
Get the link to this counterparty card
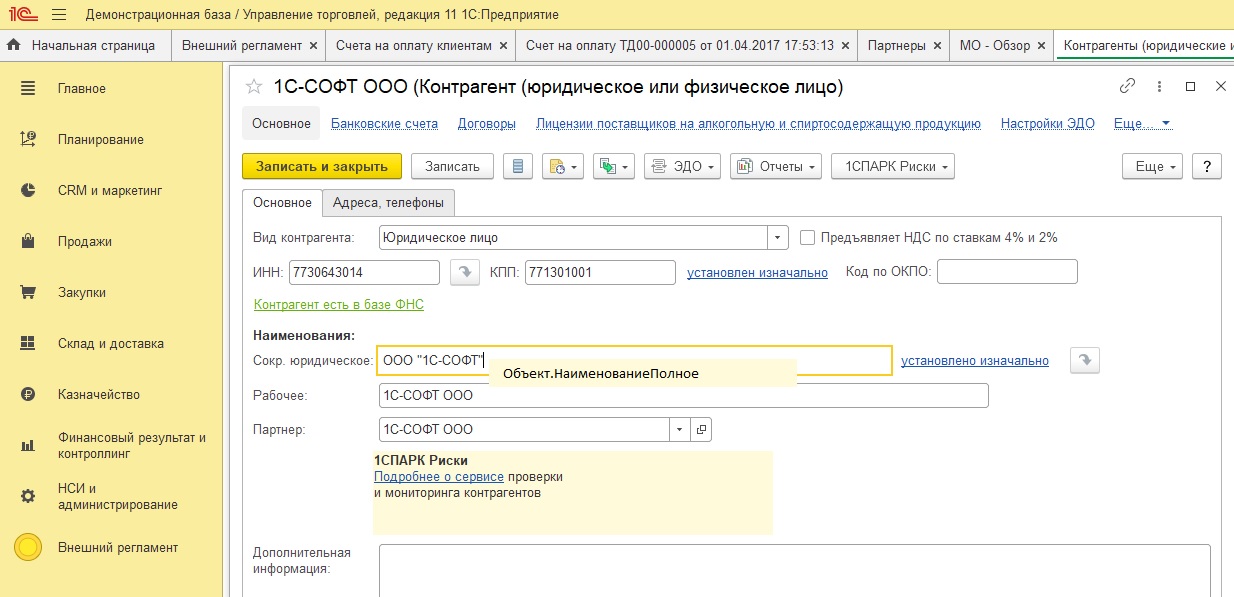[1128, 87]
